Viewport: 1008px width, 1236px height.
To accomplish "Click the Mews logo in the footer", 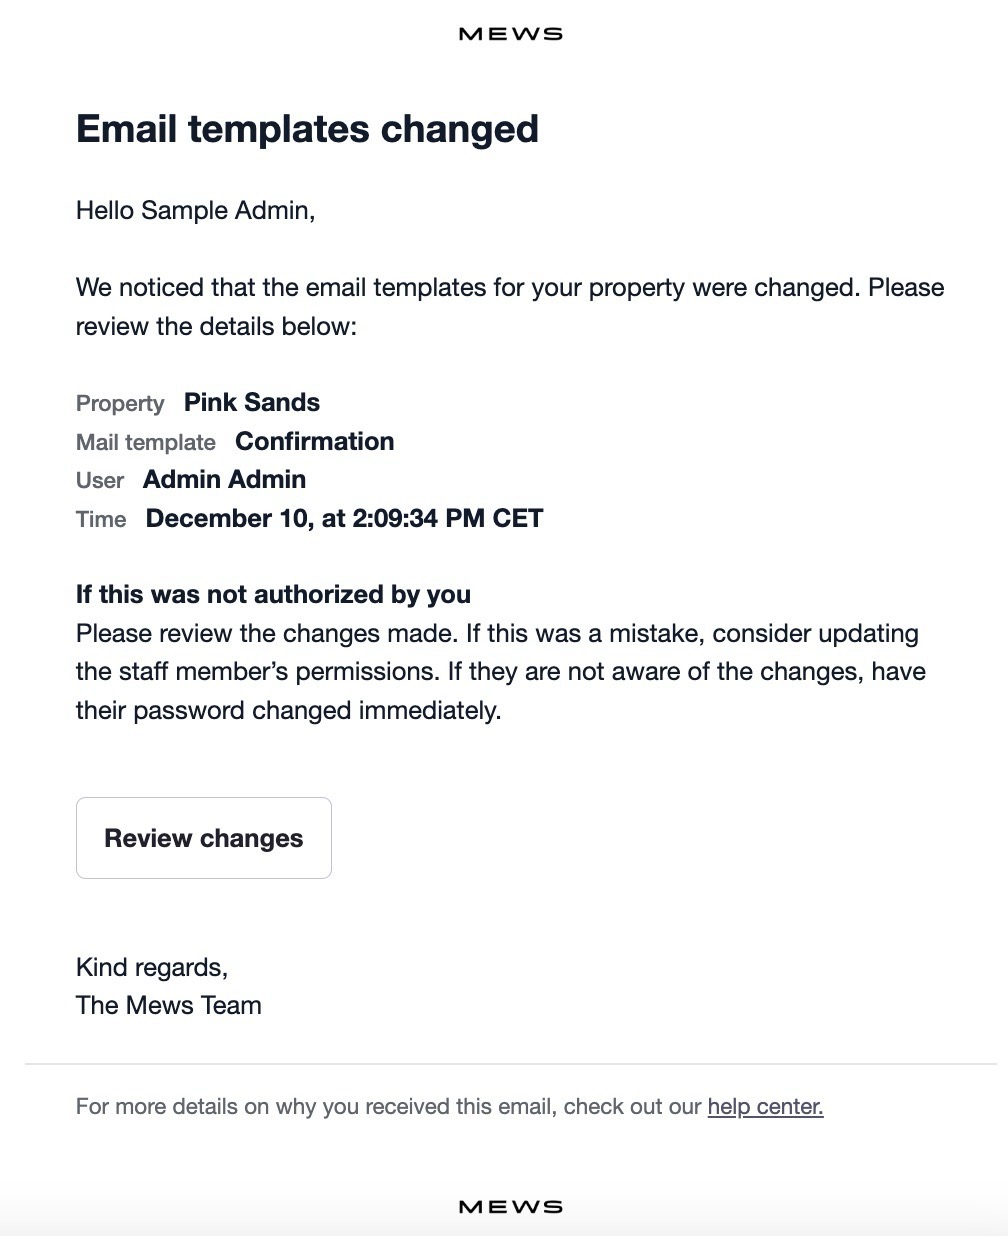I will click(x=510, y=1207).
